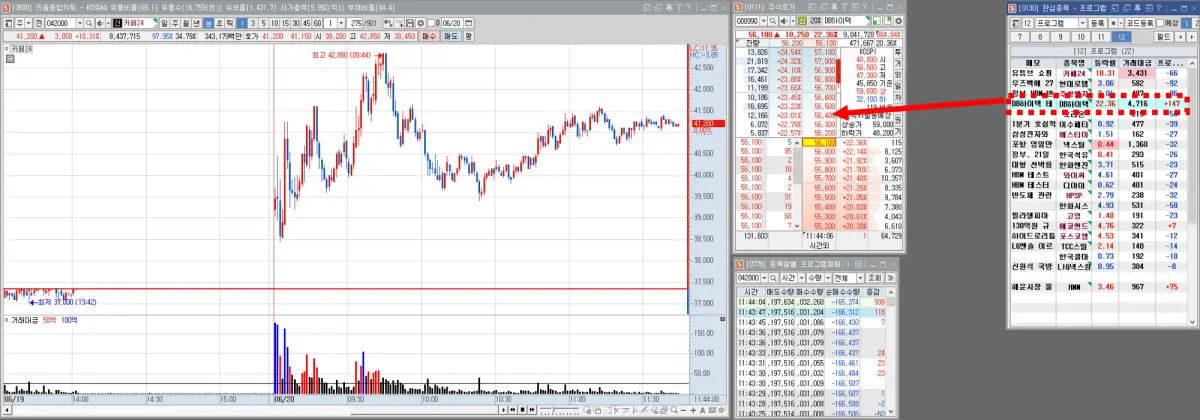Open the 전체 dropdown in 프로그램매매 window
This screenshot has height=420, width=1200.
pos(861,278)
